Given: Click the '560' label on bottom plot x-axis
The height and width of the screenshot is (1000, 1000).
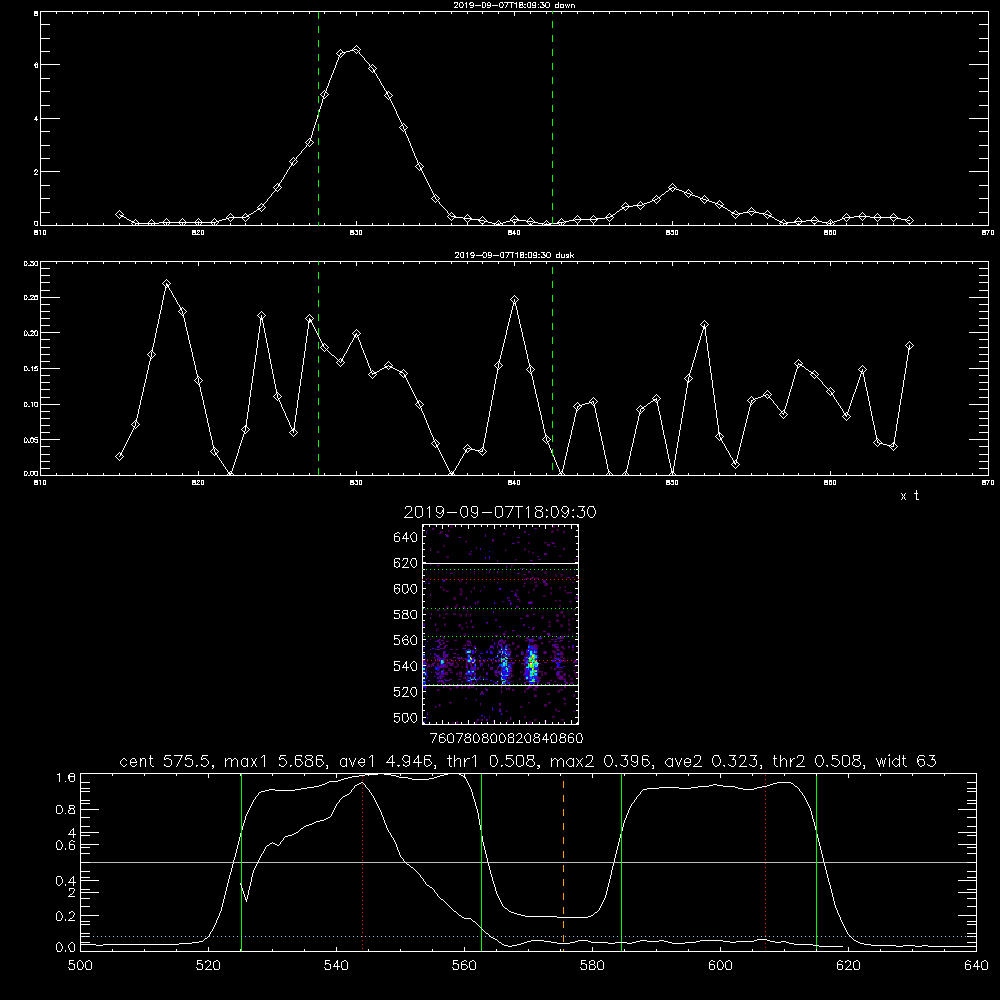Looking at the screenshot, I should 464,965.
